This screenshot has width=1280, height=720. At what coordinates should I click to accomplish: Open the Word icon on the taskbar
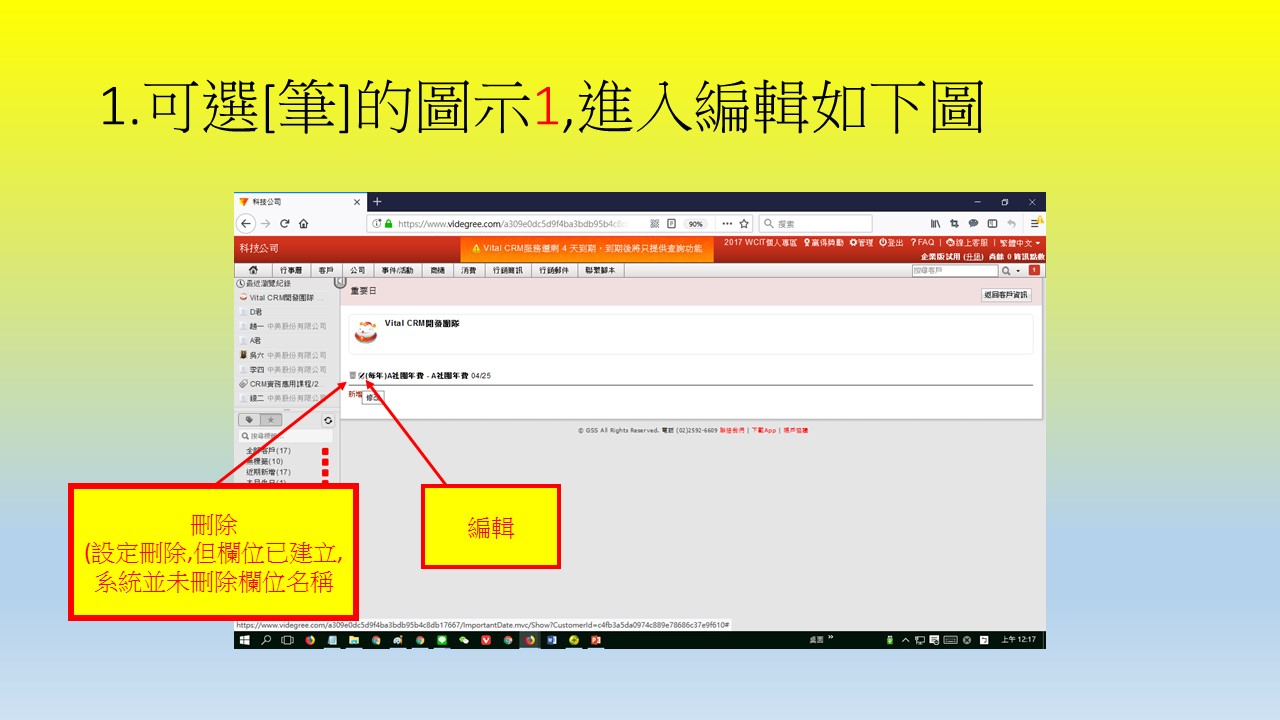coord(551,640)
